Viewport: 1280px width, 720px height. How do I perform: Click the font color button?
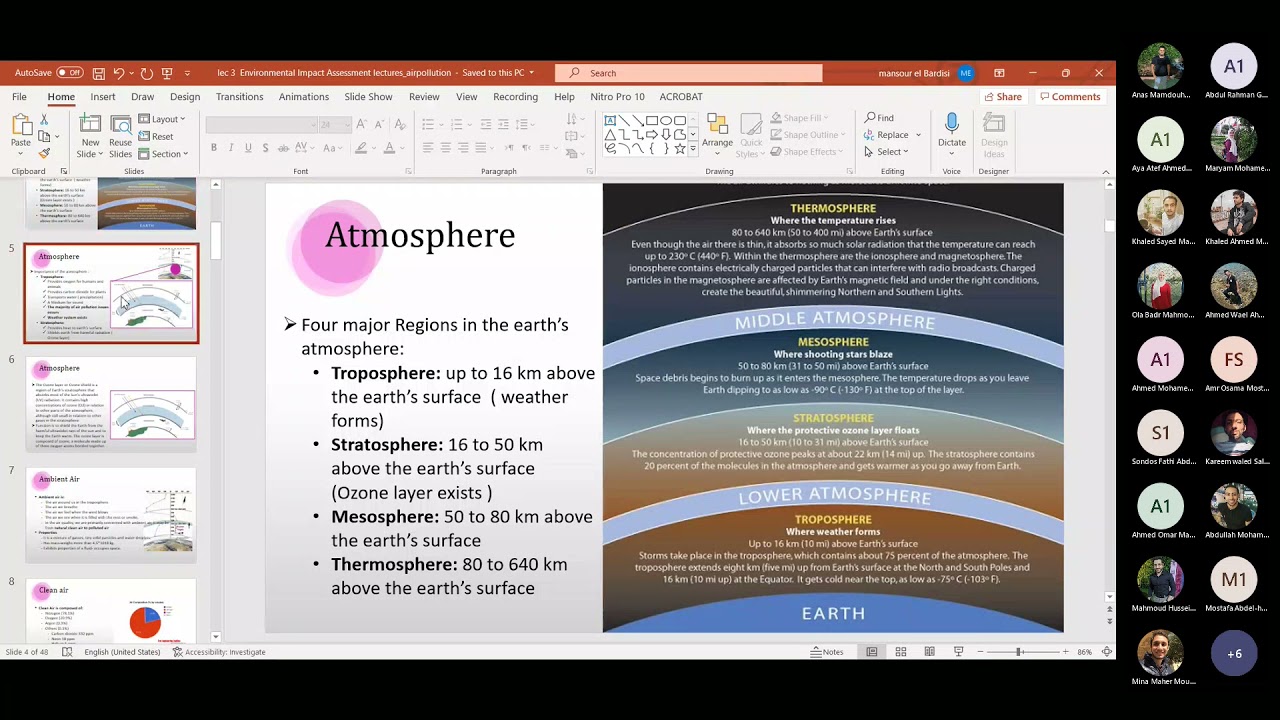pos(389,148)
